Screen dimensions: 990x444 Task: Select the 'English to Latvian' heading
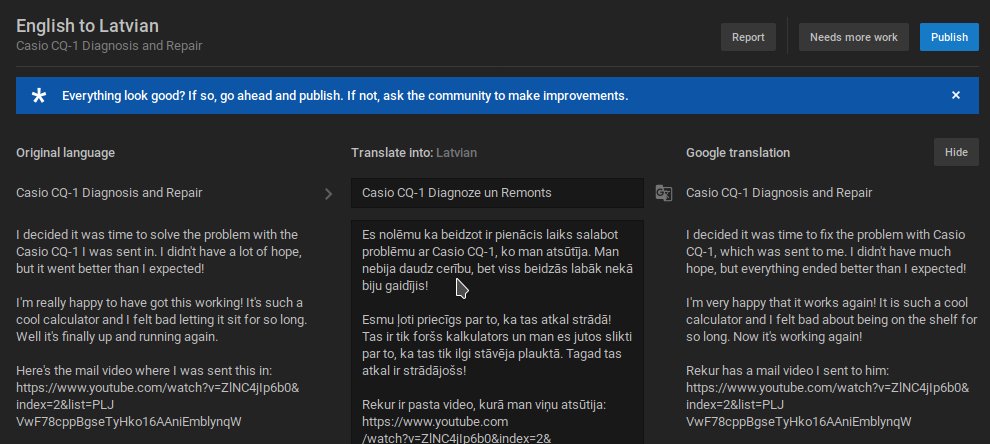pyautogui.click(x=87, y=26)
